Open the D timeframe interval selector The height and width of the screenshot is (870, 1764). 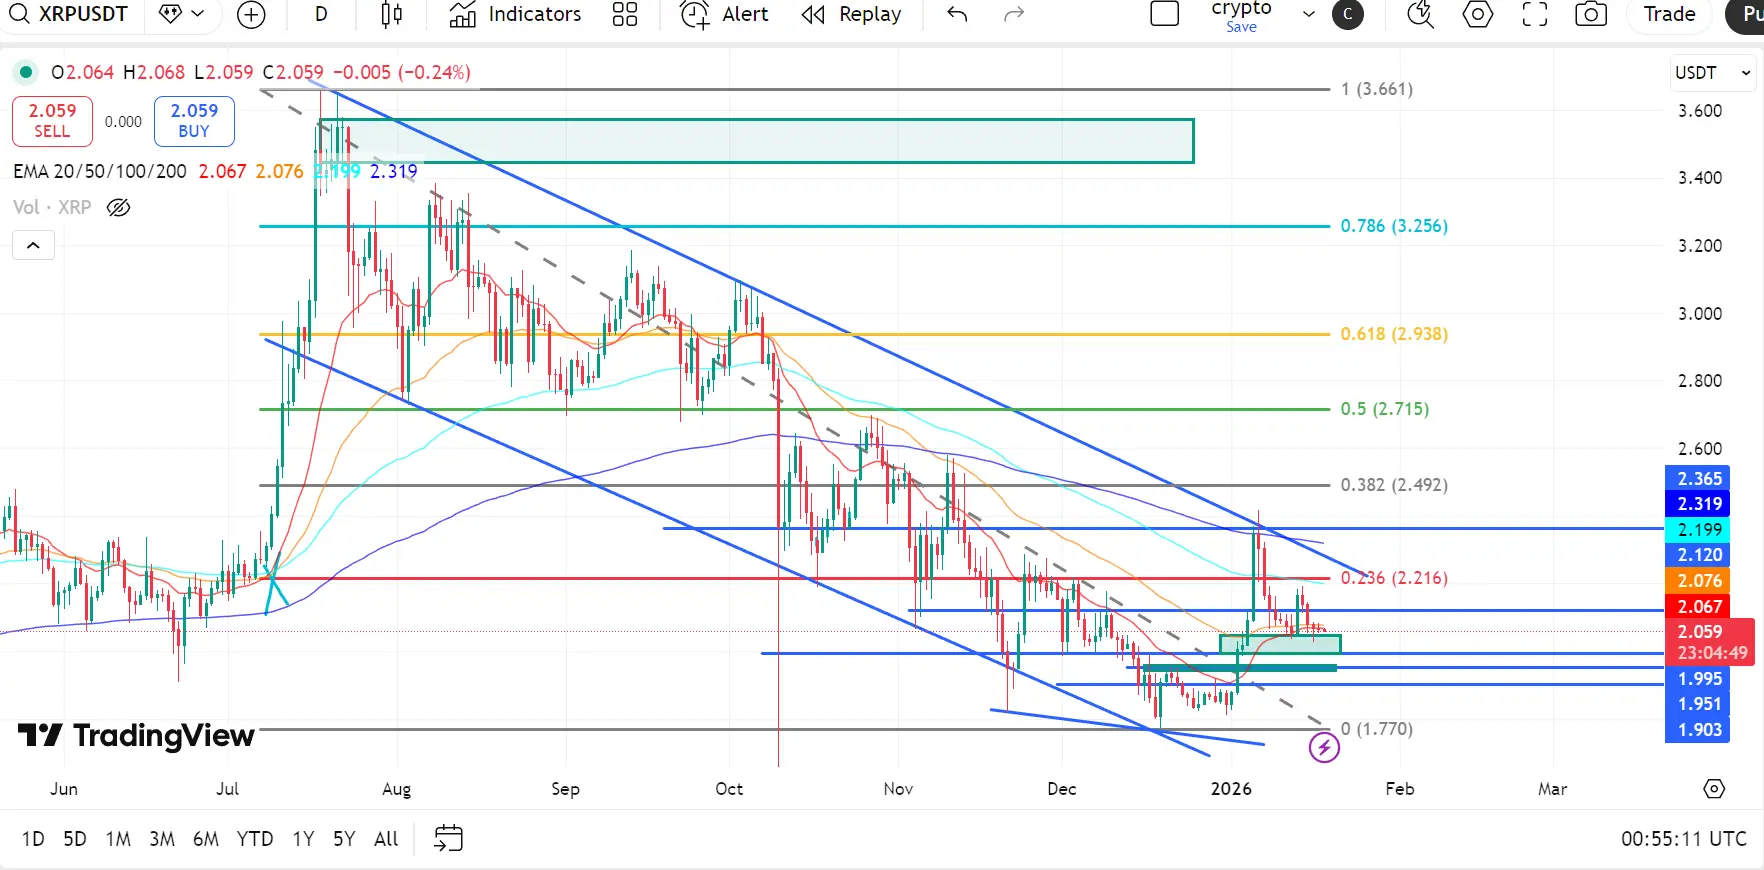pyautogui.click(x=321, y=14)
